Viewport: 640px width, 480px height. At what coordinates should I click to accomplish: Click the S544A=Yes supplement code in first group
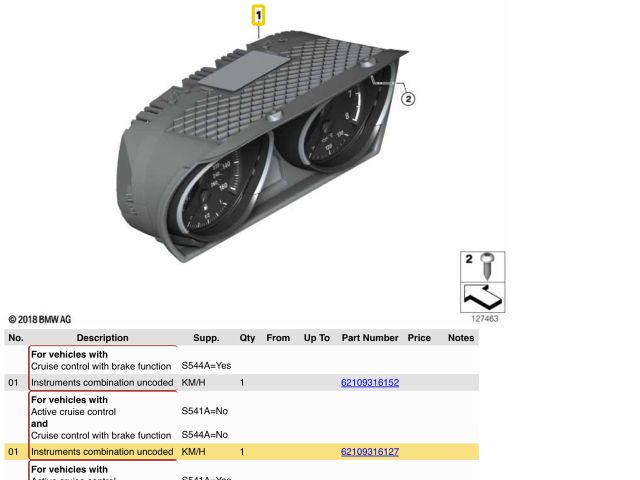tap(206, 366)
